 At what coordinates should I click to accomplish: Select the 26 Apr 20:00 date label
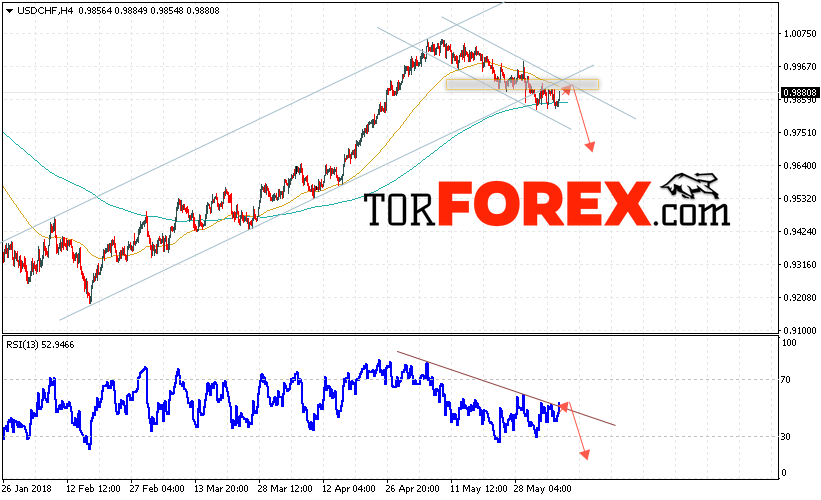tap(413, 488)
